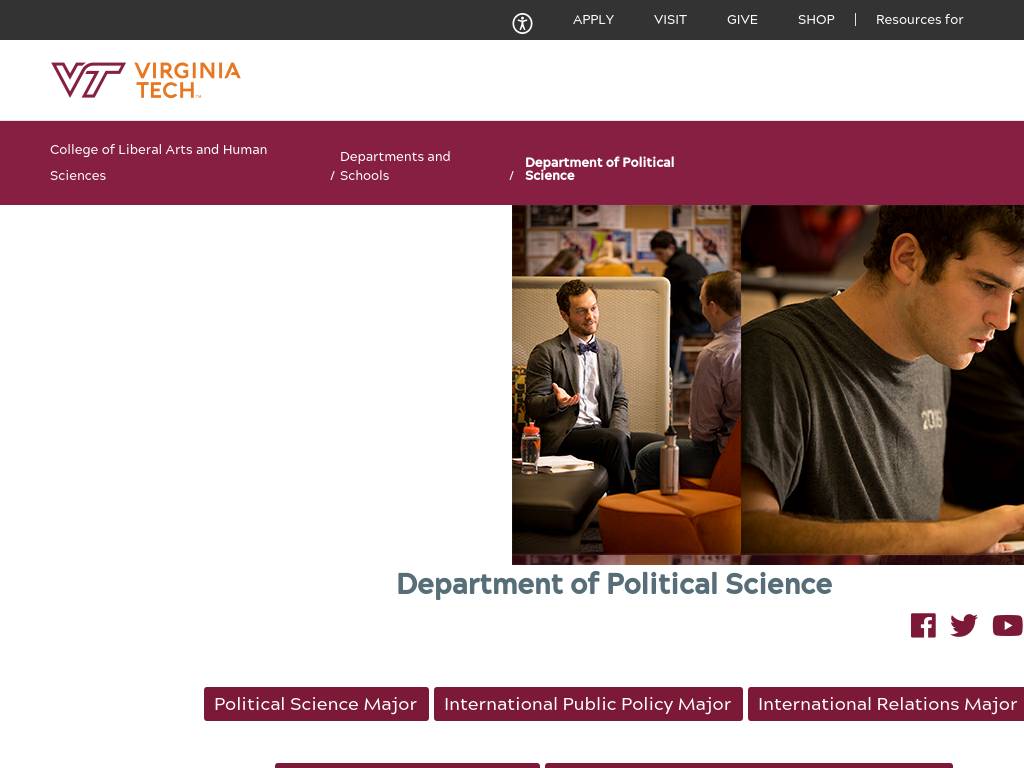The height and width of the screenshot is (768, 1024).
Task: Click the Political Science Major button
Action: coord(315,704)
